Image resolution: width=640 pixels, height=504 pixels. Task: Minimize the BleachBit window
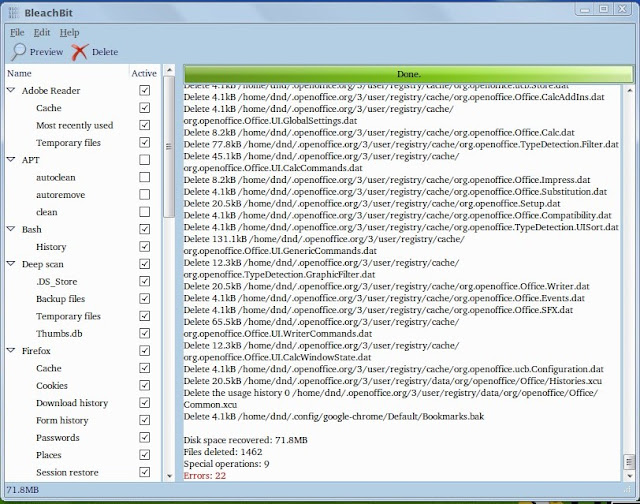pos(585,9)
